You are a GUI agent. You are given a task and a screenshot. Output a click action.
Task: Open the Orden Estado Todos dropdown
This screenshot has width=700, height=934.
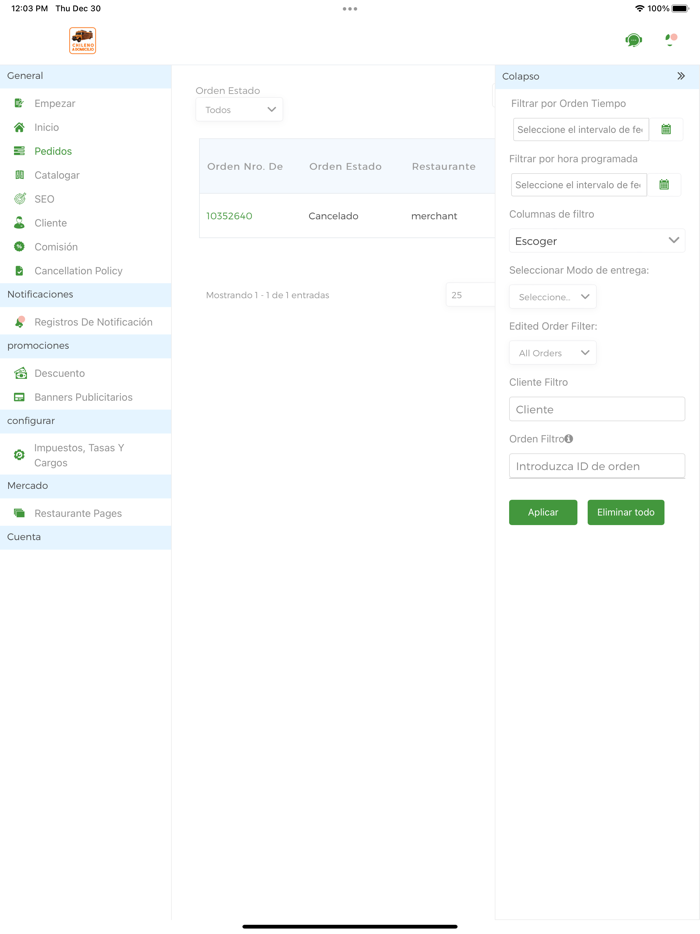click(239, 110)
